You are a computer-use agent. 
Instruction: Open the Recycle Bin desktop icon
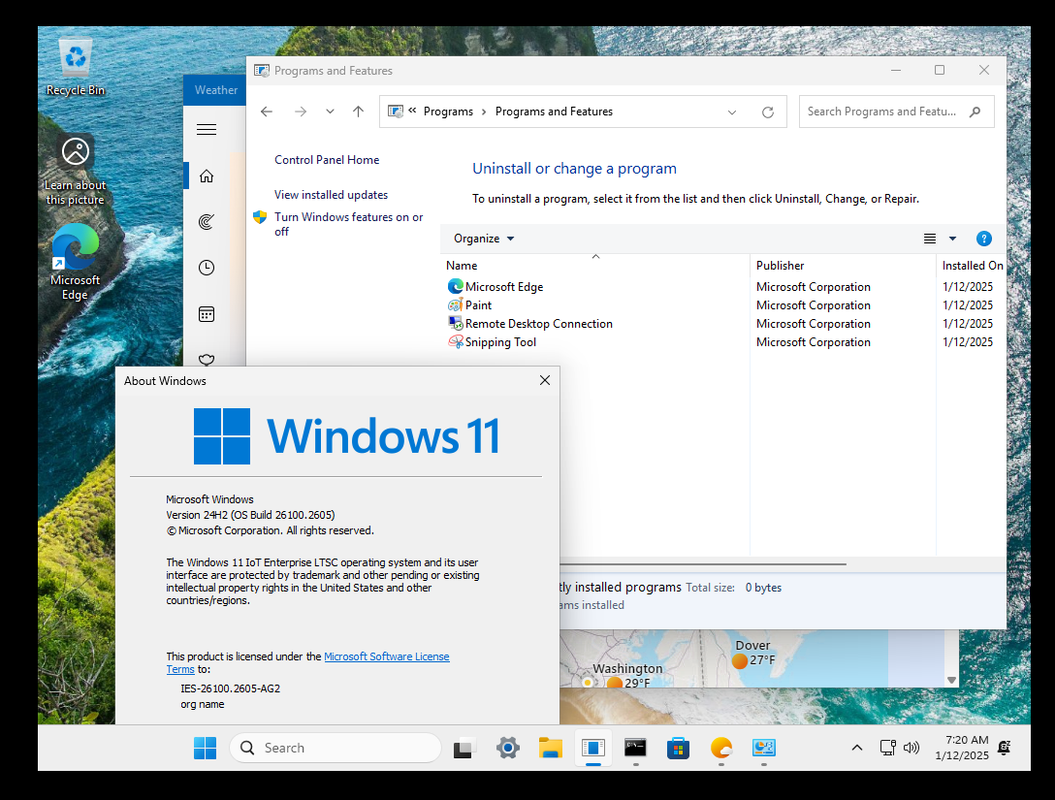75,67
